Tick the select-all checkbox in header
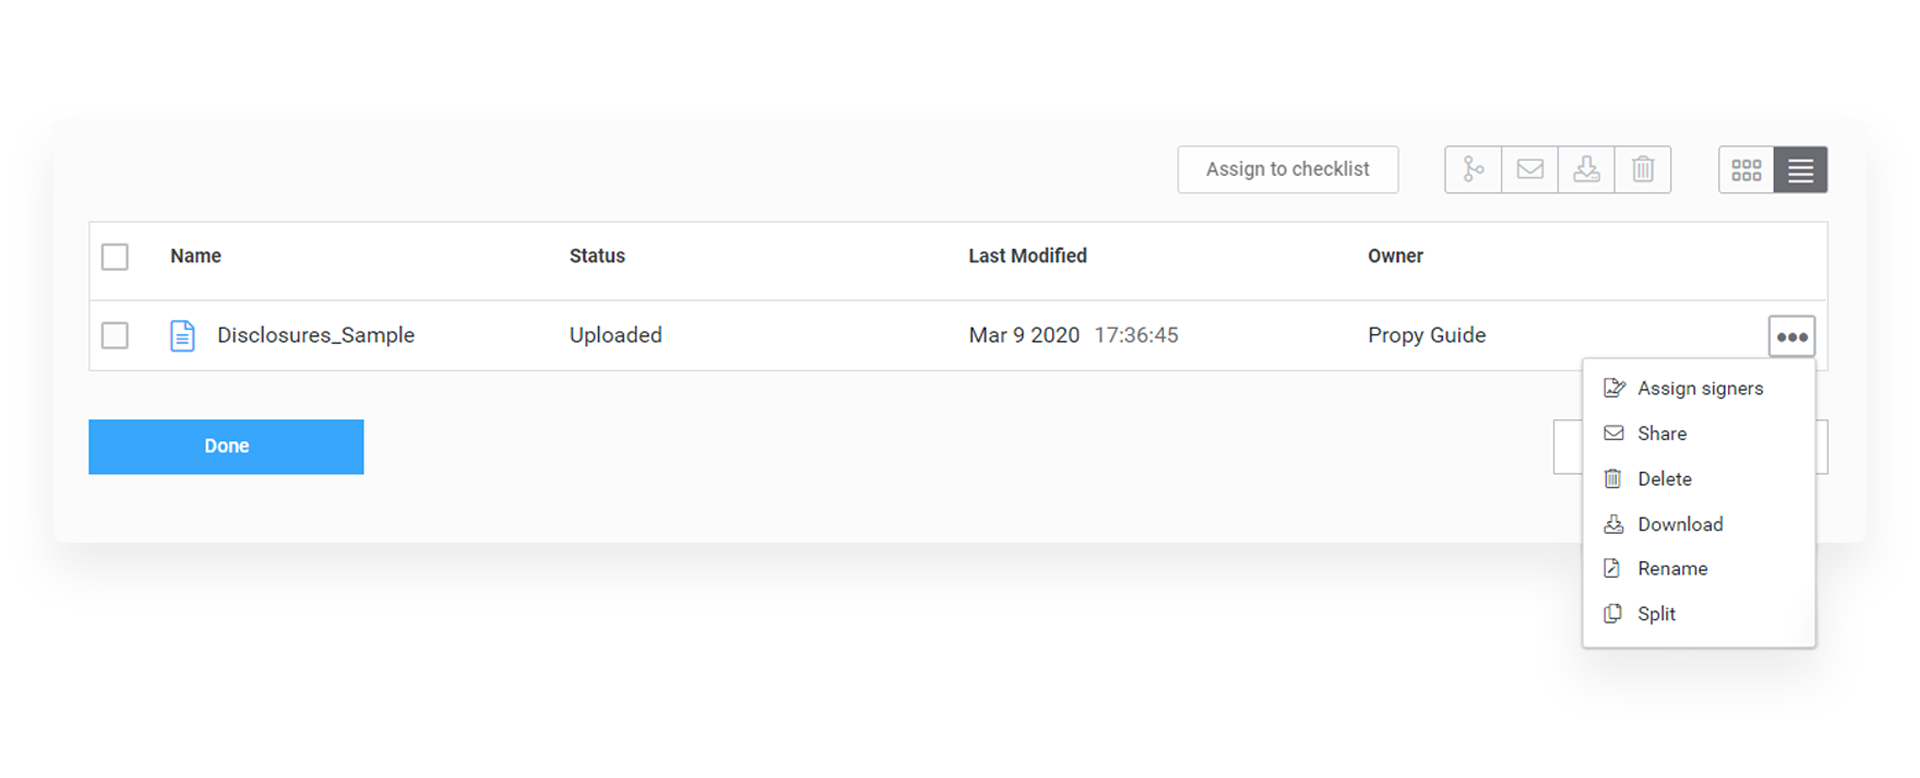This screenshot has width=1920, height=778. 115,257
